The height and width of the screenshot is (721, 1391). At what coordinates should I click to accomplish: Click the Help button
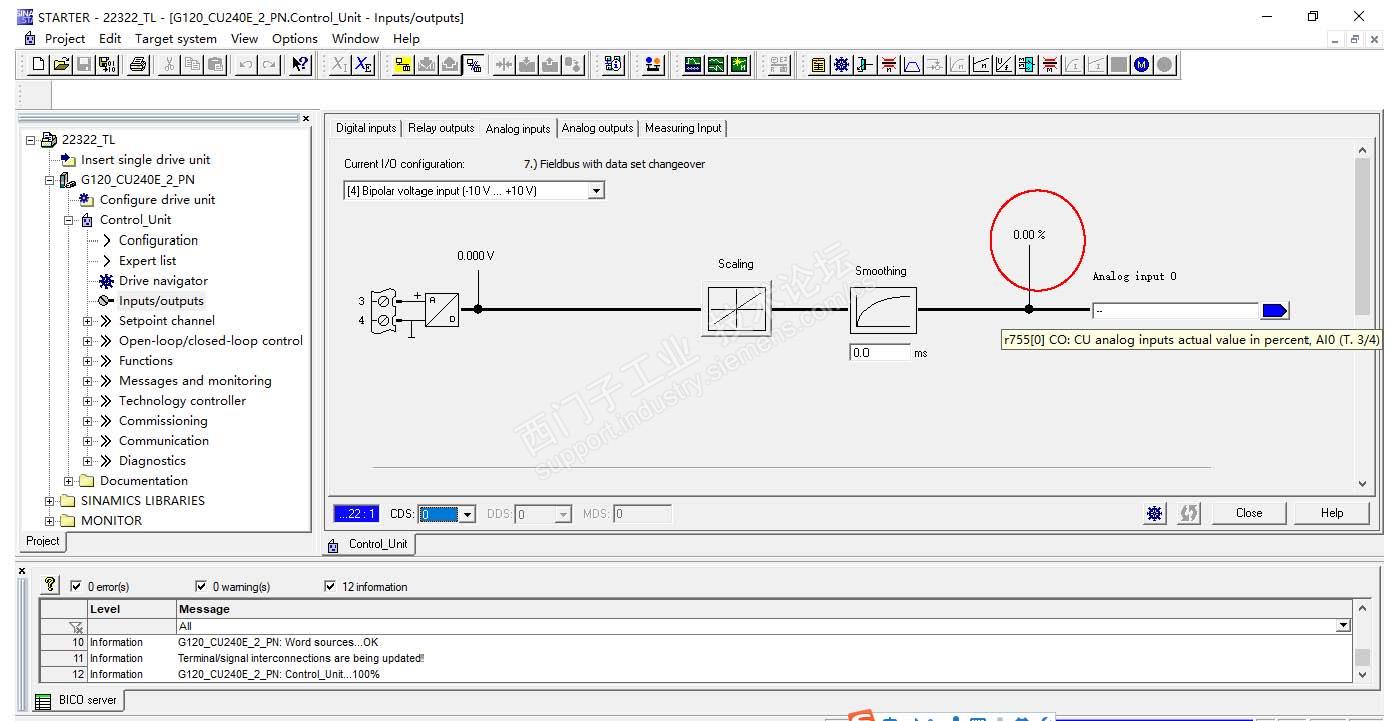tap(1331, 513)
